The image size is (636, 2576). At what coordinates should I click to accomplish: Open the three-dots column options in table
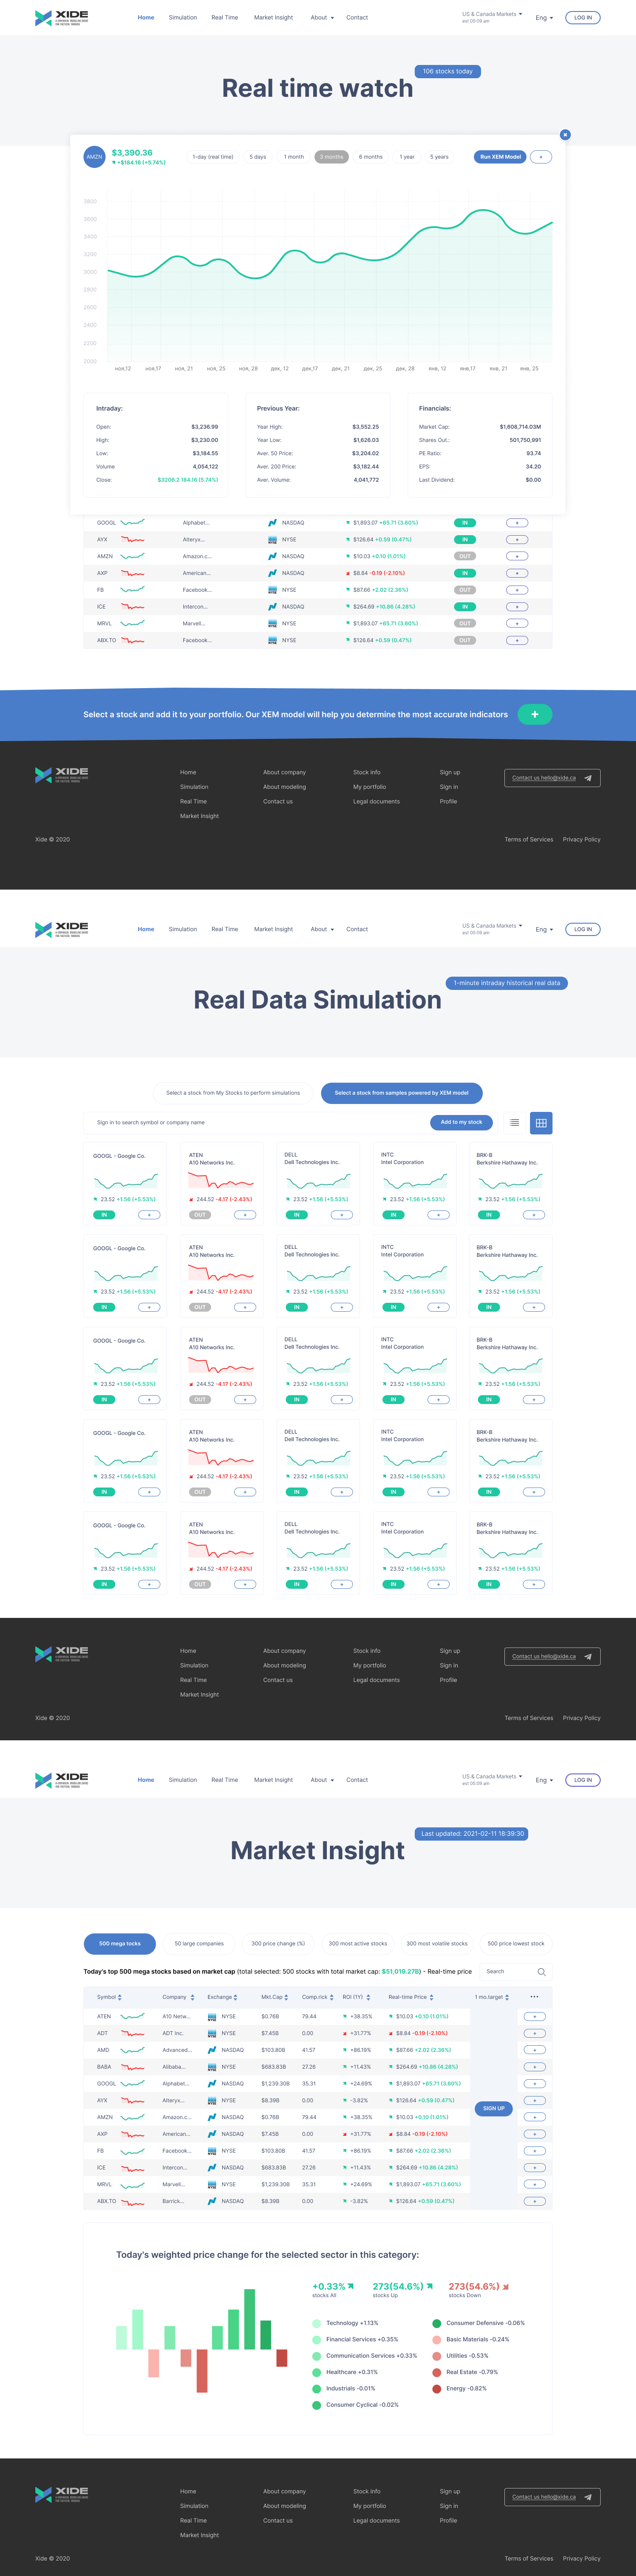click(x=534, y=1997)
